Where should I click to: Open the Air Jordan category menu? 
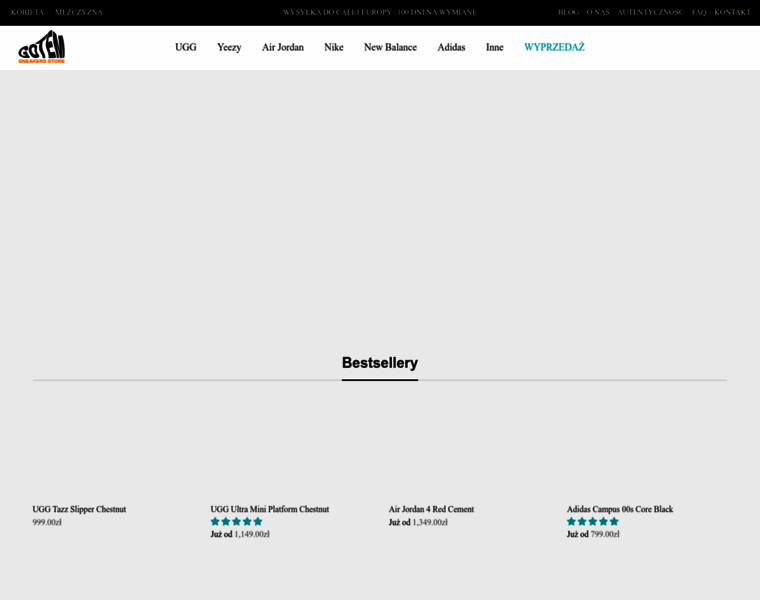coord(283,47)
